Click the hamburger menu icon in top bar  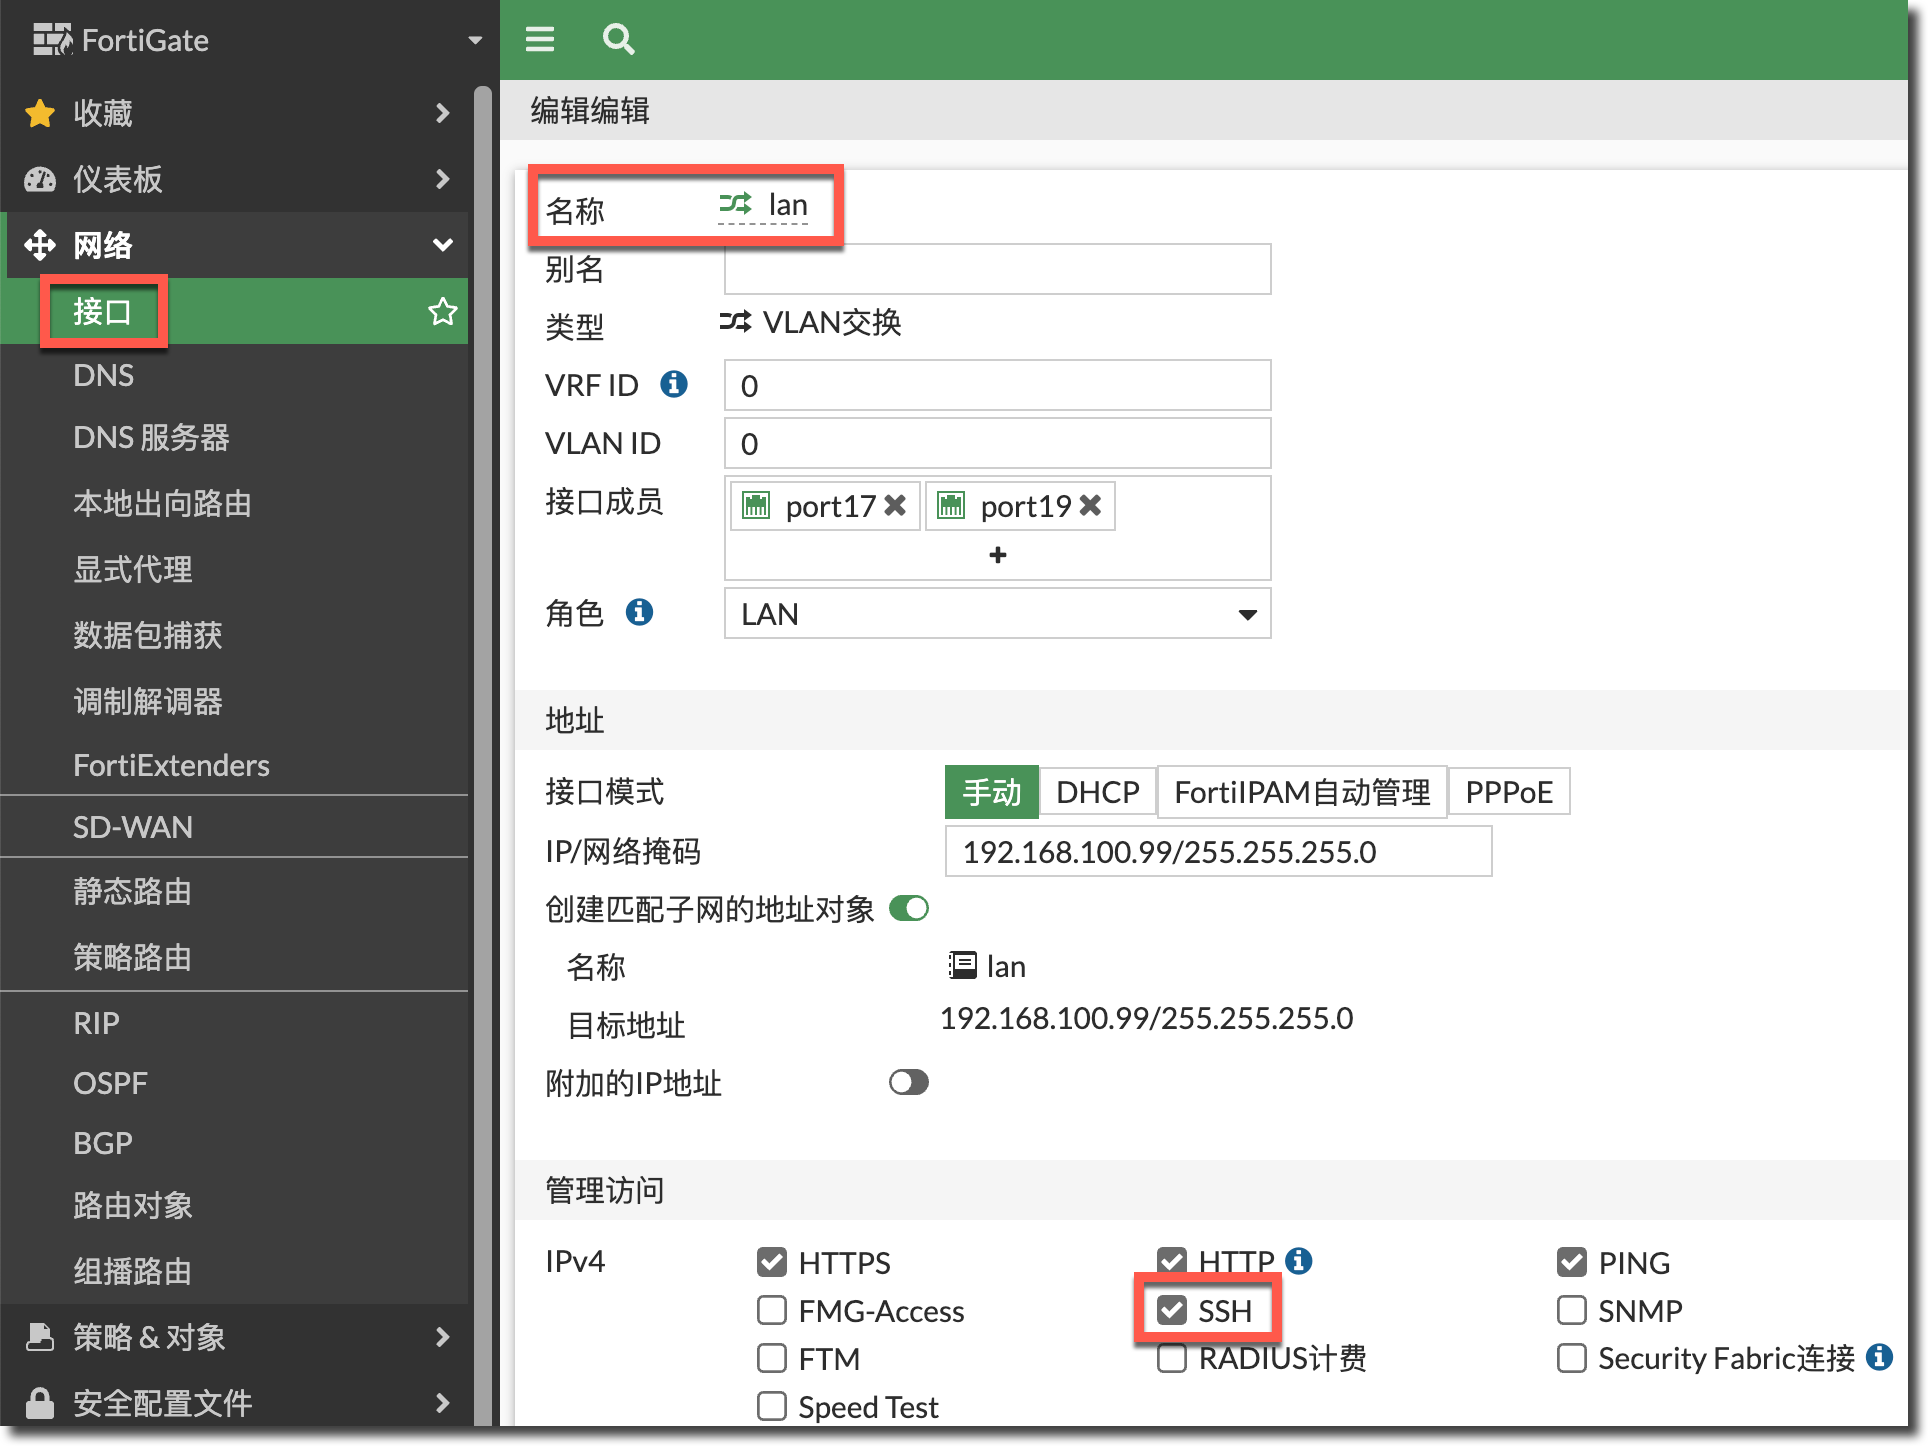click(x=540, y=39)
